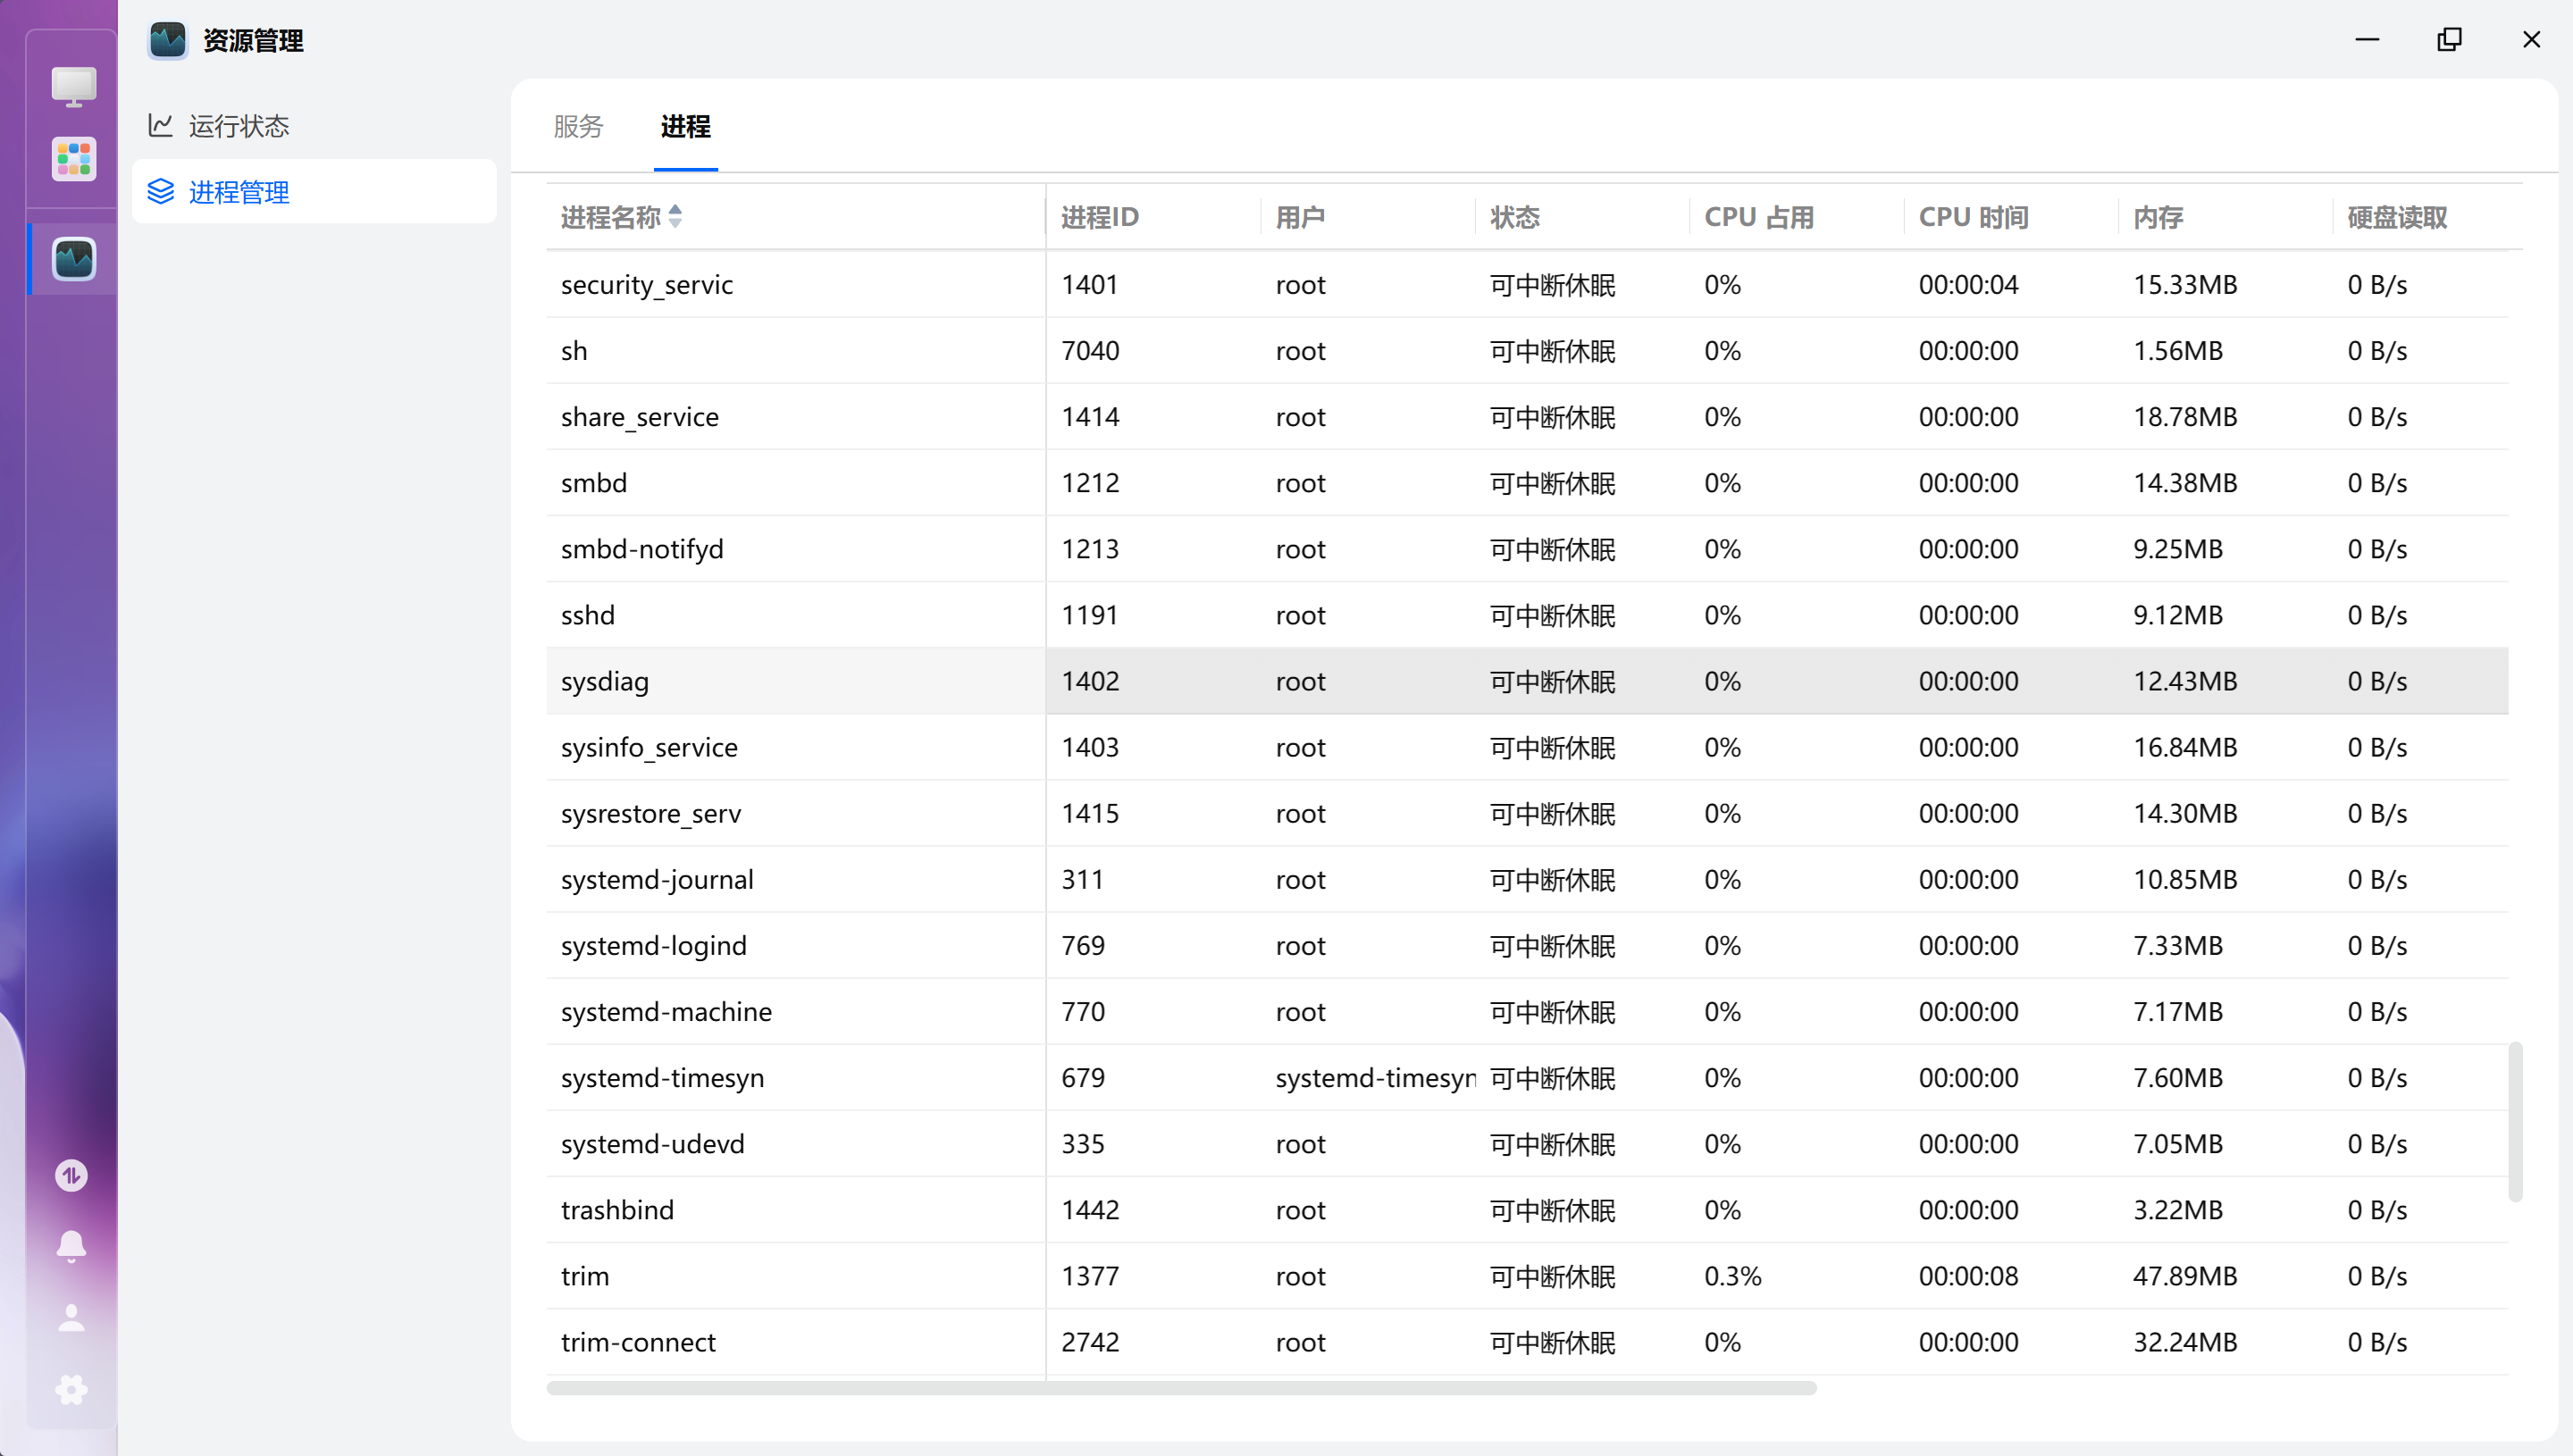
Task: Click the 进程ID column header
Action: (x=1099, y=217)
